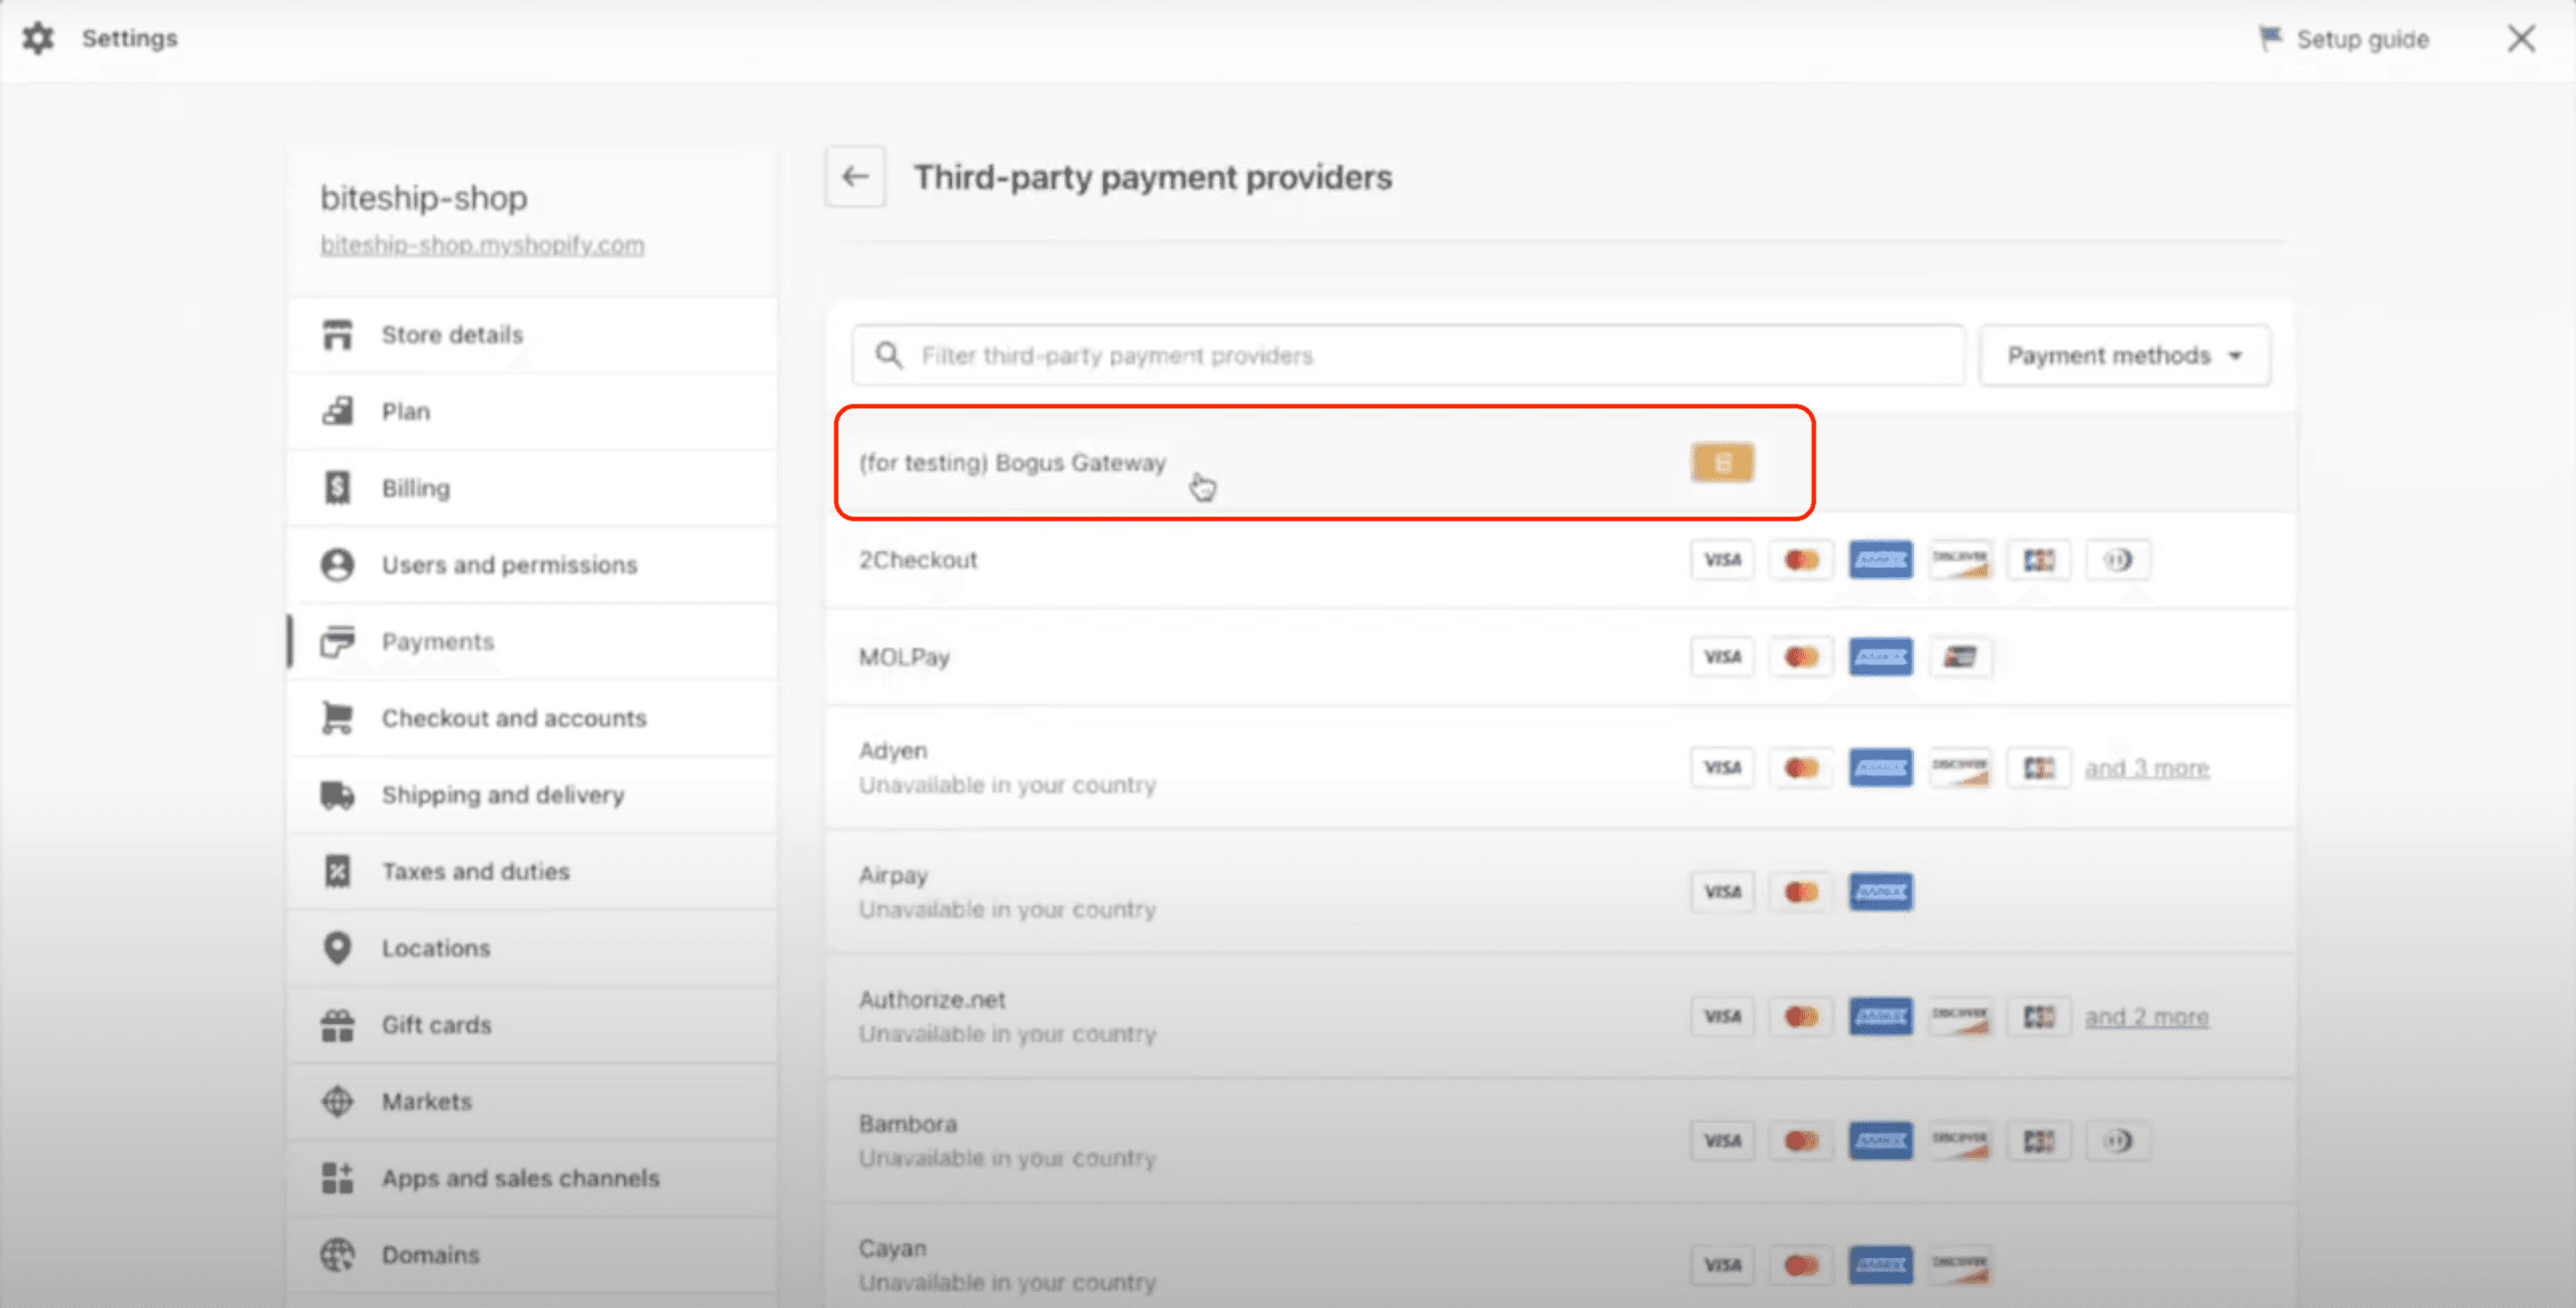Focus the filter third-party payment providers field

click(1408, 355)
